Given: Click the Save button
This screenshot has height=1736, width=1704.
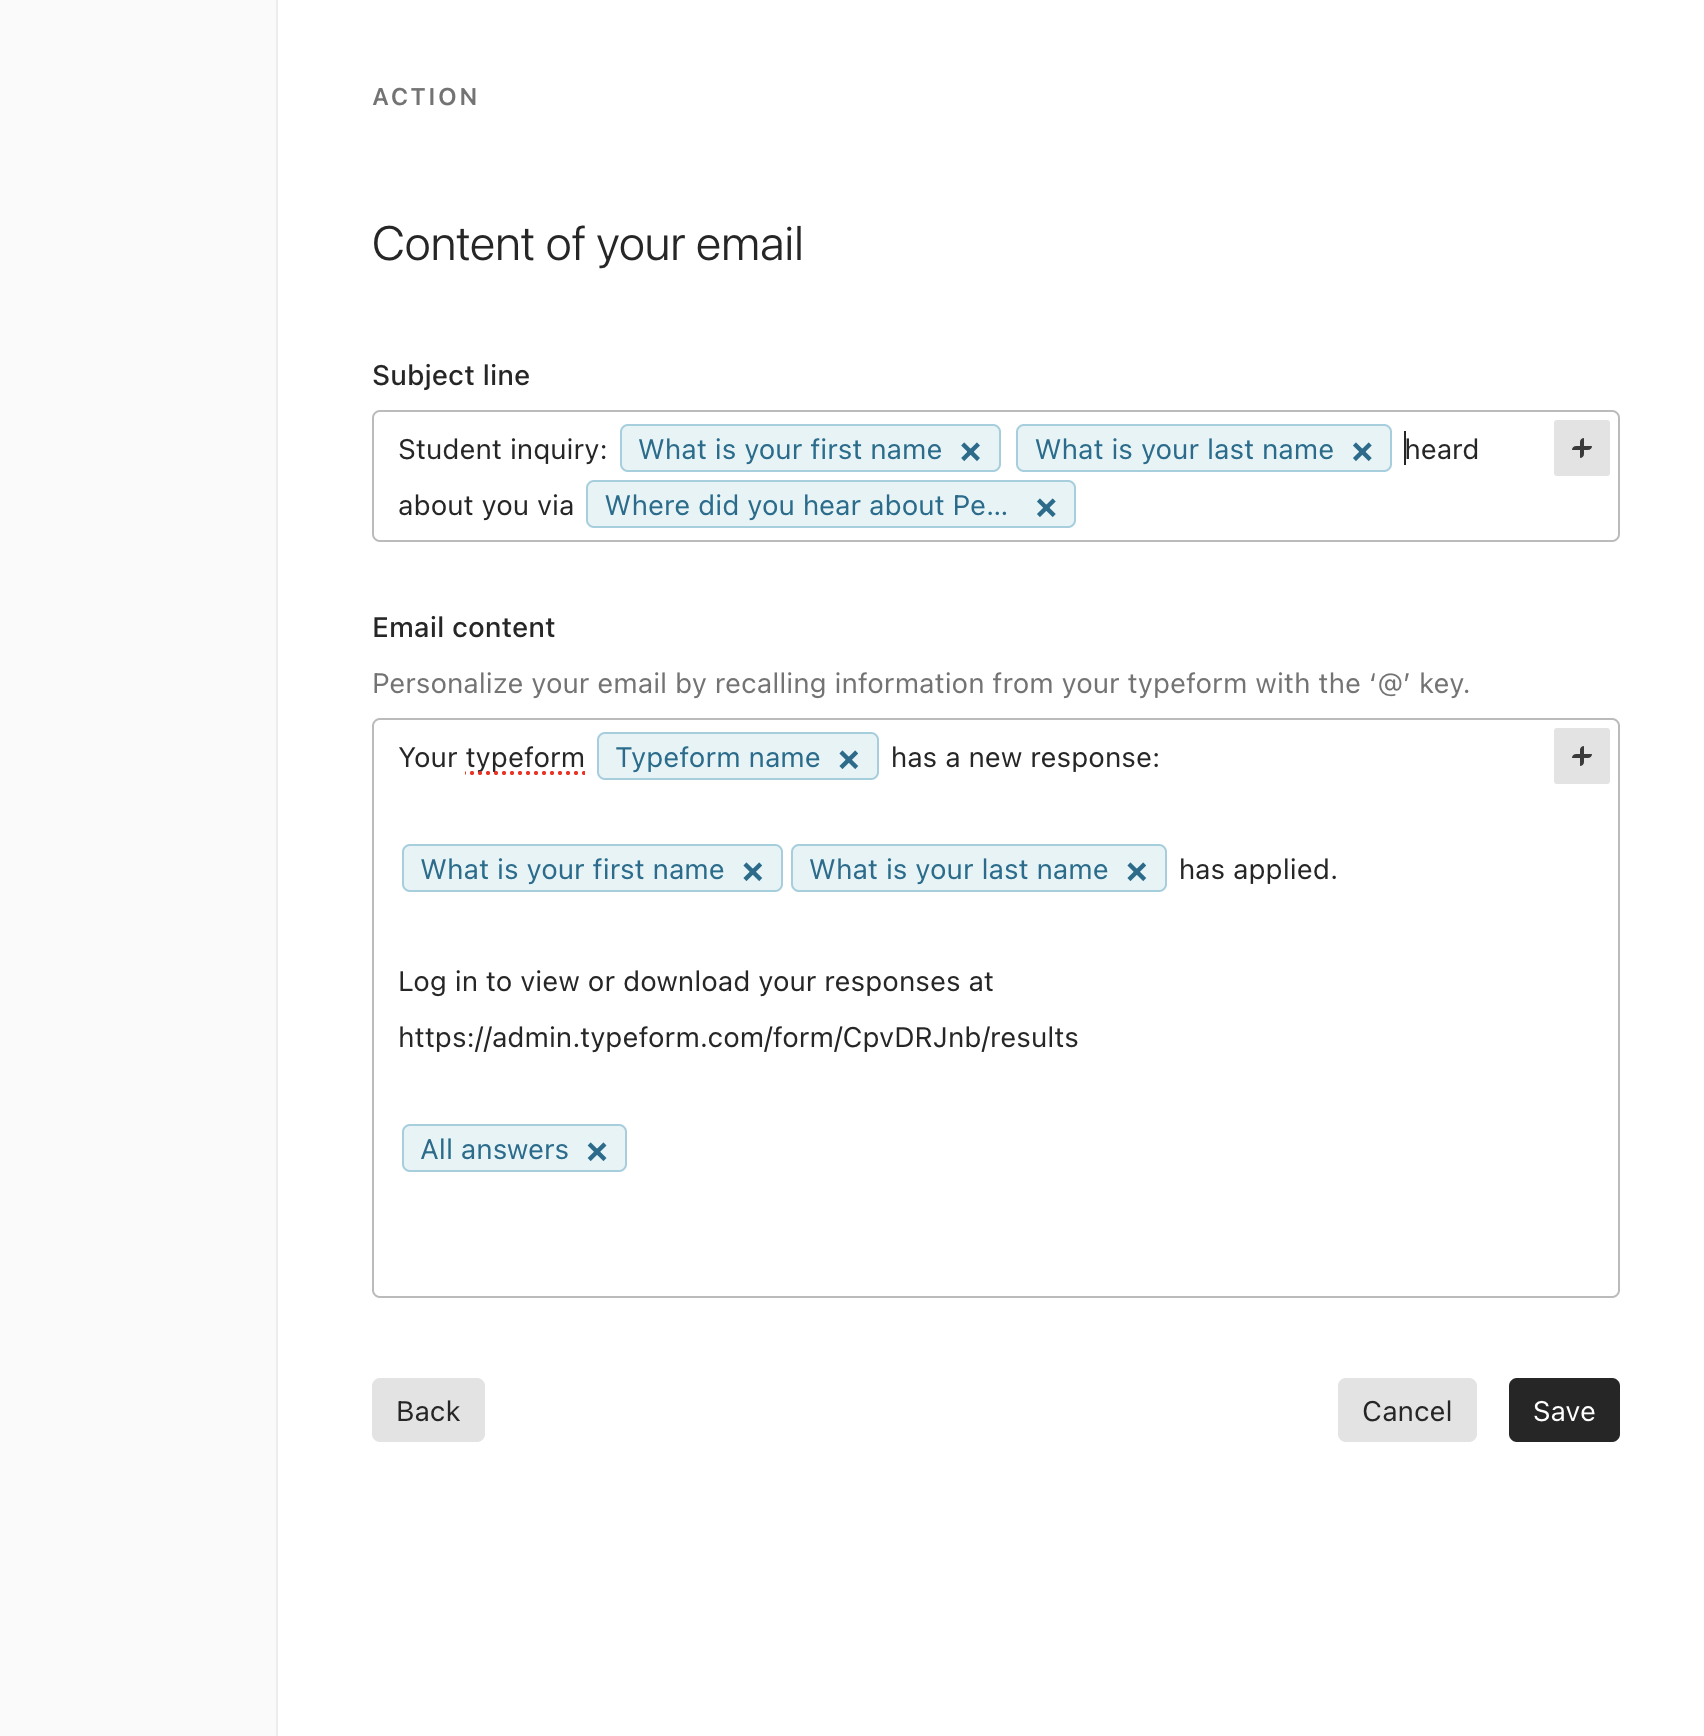Looking at the screenshot, I should (1564, 1410).
